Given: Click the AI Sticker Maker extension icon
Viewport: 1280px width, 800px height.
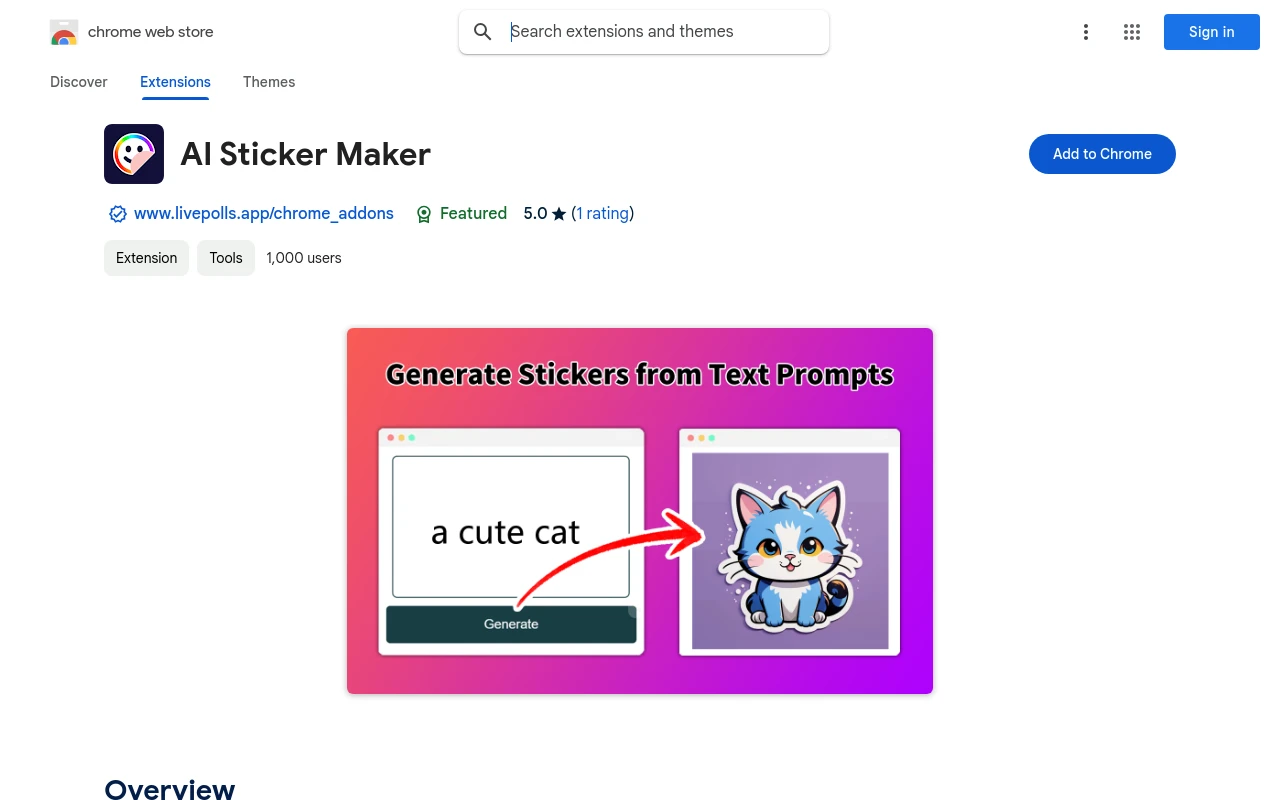Looking at the screenshot, I should tap(134, 154).
